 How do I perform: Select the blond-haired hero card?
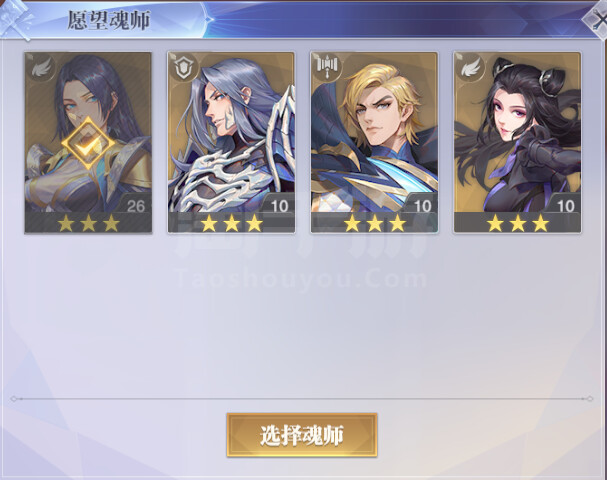pos(374,142)
